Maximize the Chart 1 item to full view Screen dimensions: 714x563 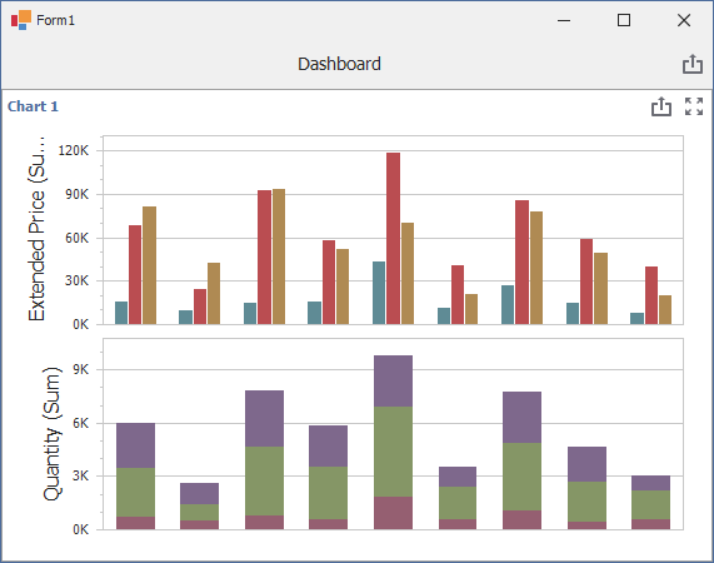694,107
